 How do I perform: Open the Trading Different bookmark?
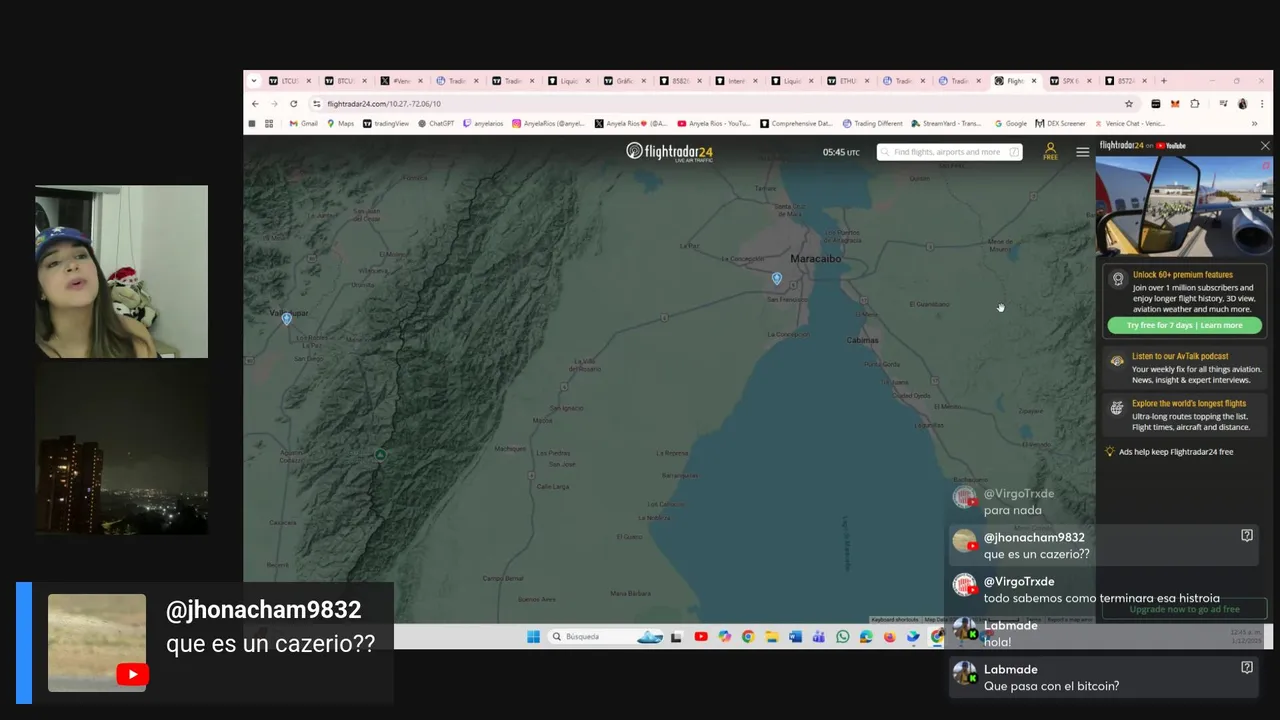tap(873, 124)
